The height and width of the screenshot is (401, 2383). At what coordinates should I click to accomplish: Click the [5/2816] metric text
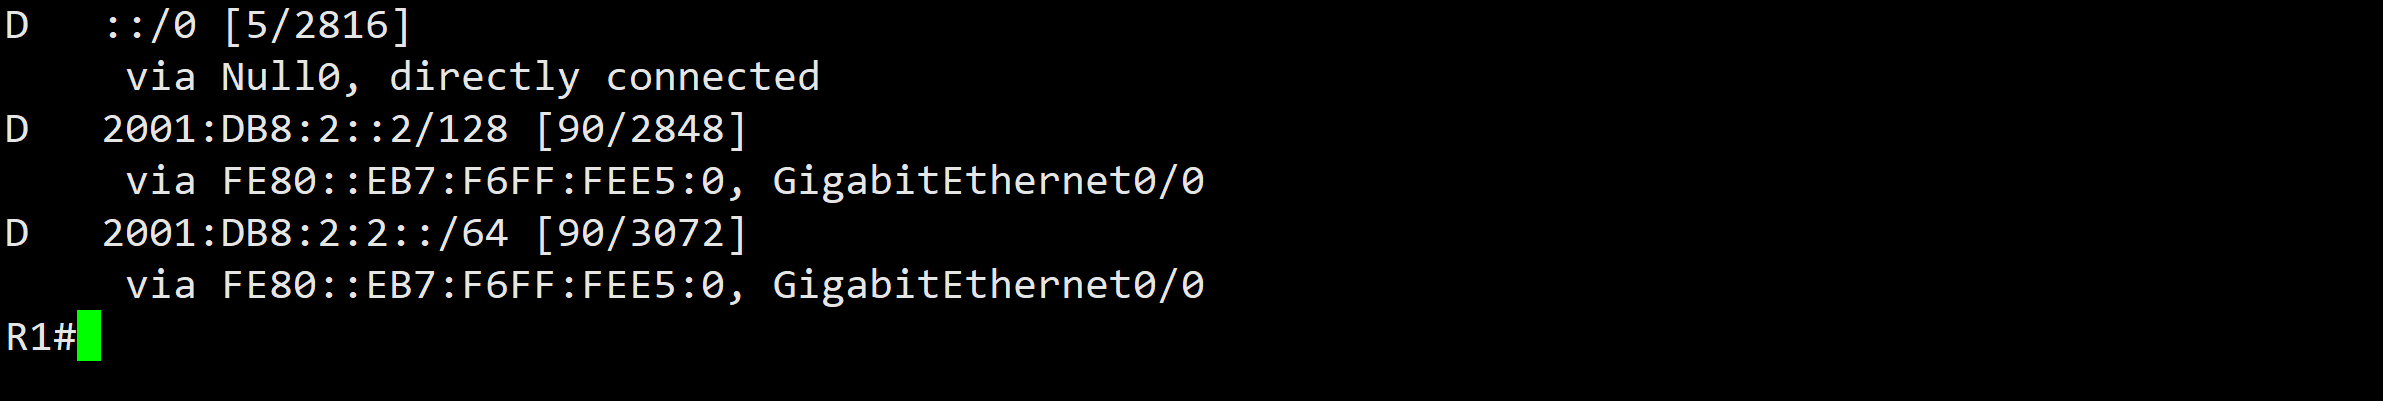click(317, 25)
